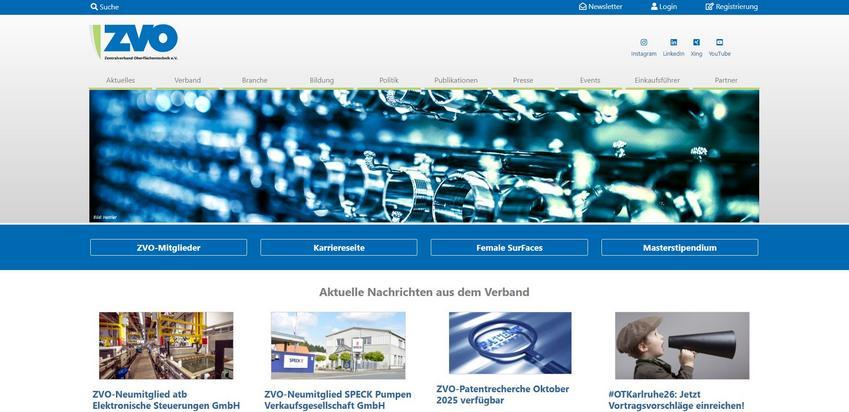Open the Partner menu

(x=726, y=80)
